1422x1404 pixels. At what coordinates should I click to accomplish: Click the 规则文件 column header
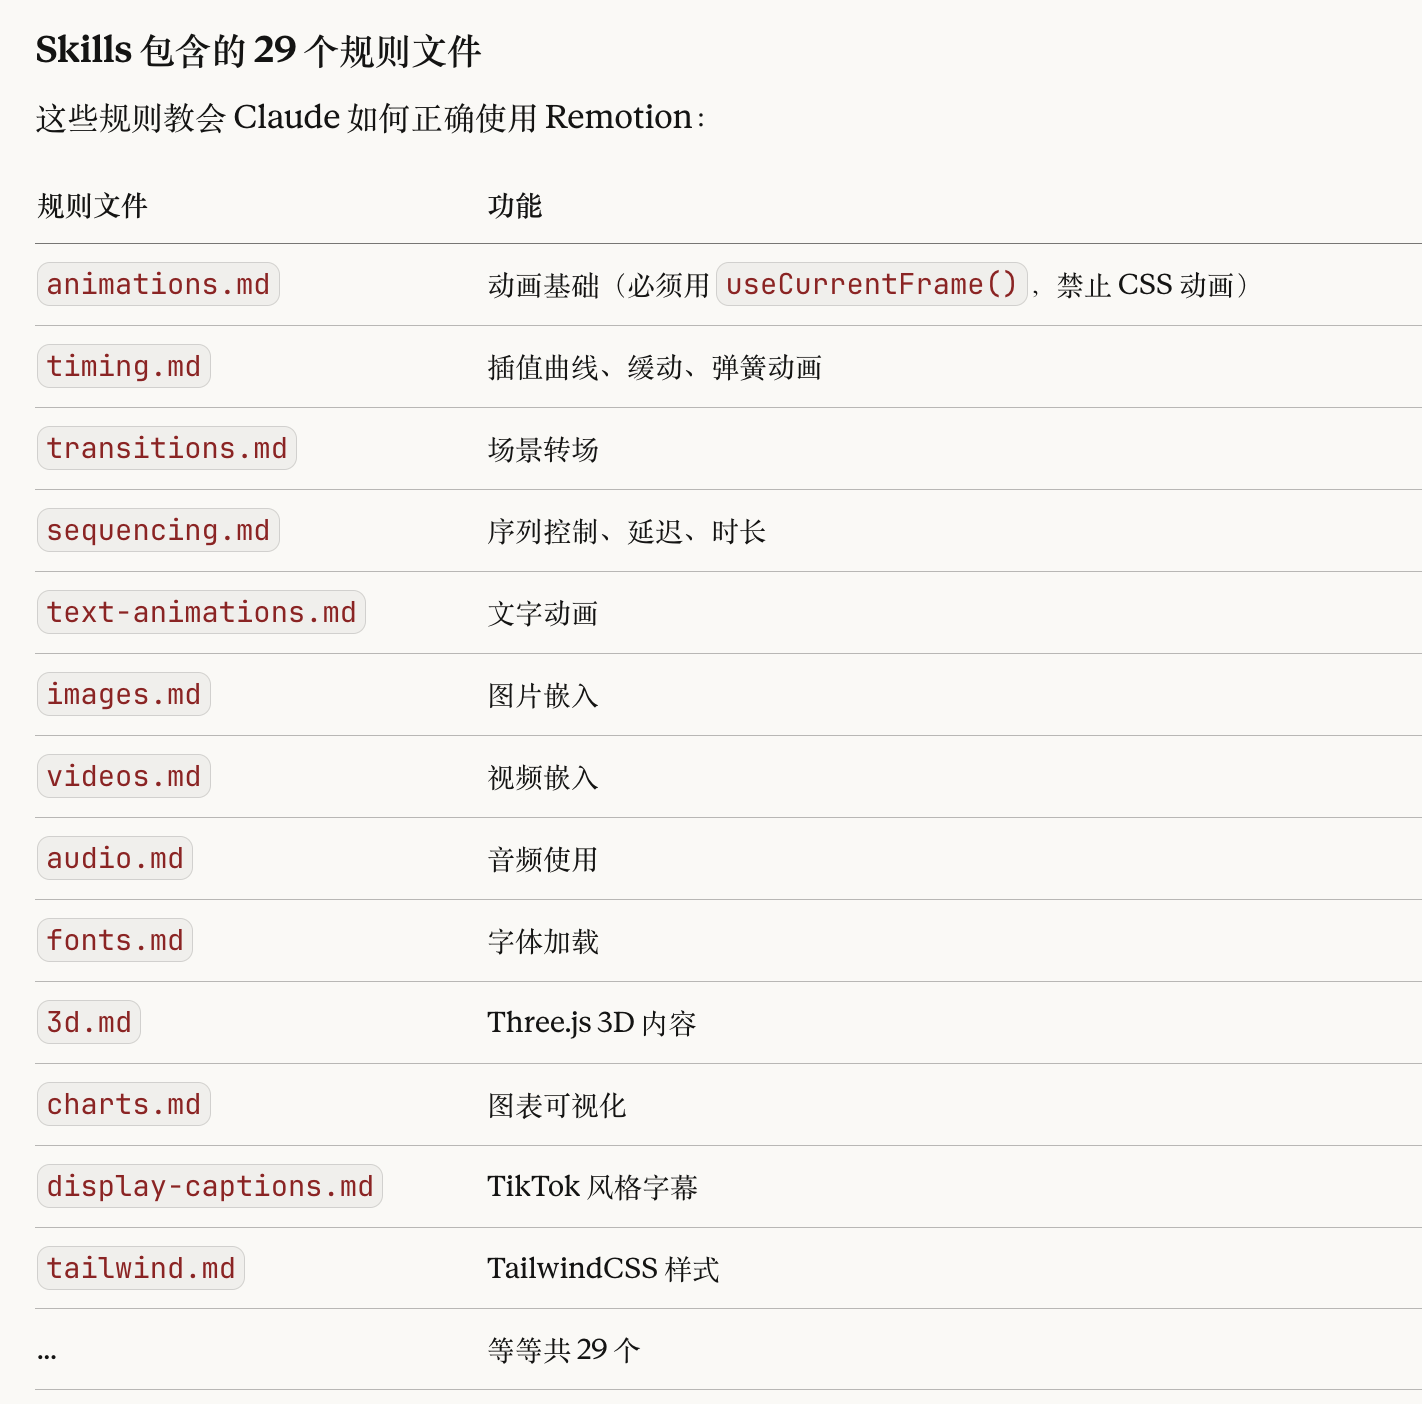(92, 206)
